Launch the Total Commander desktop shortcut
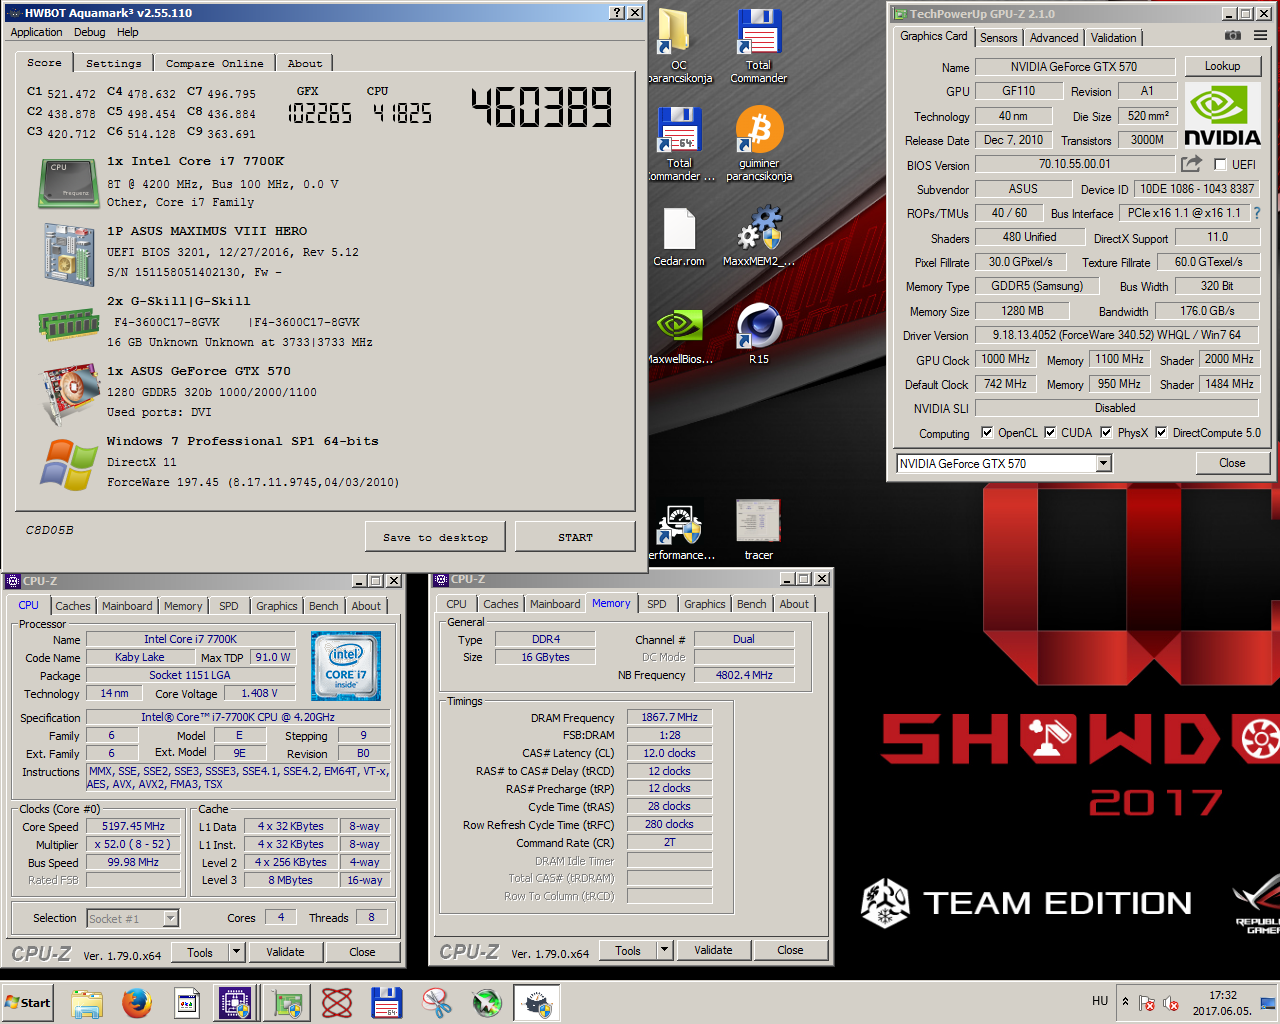 (x=758, y=46)
